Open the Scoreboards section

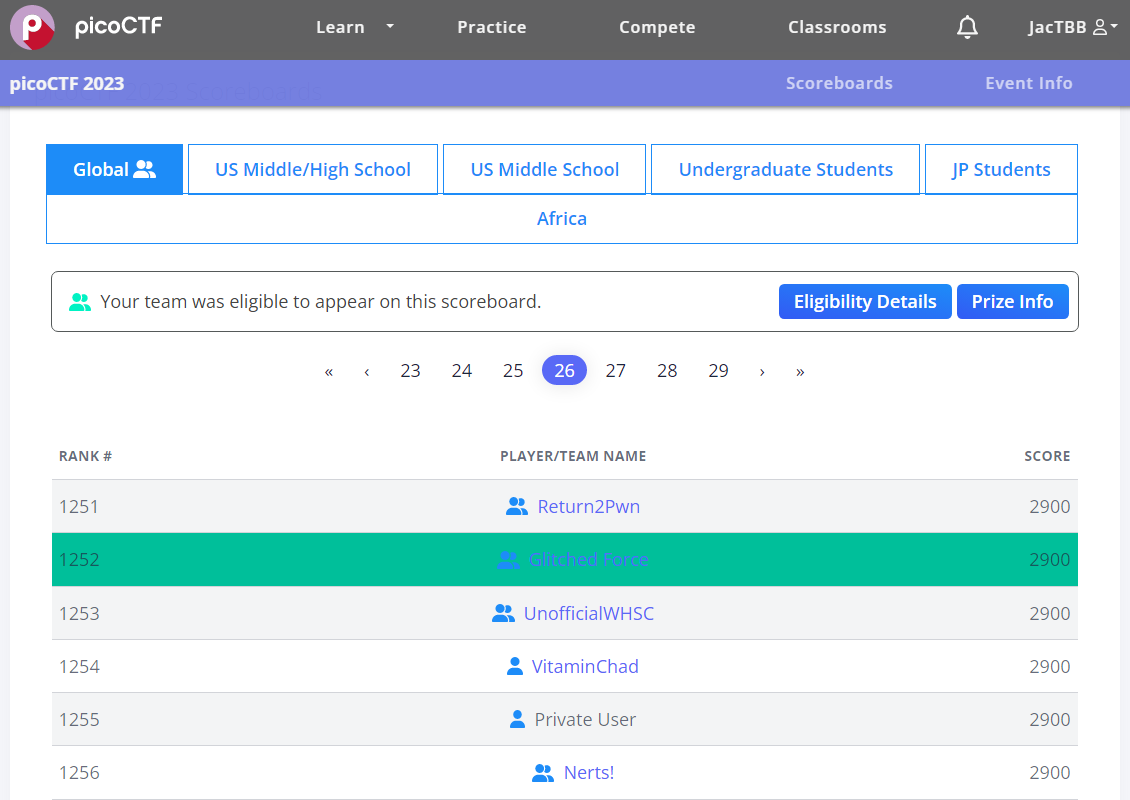[x=839, y=84]
